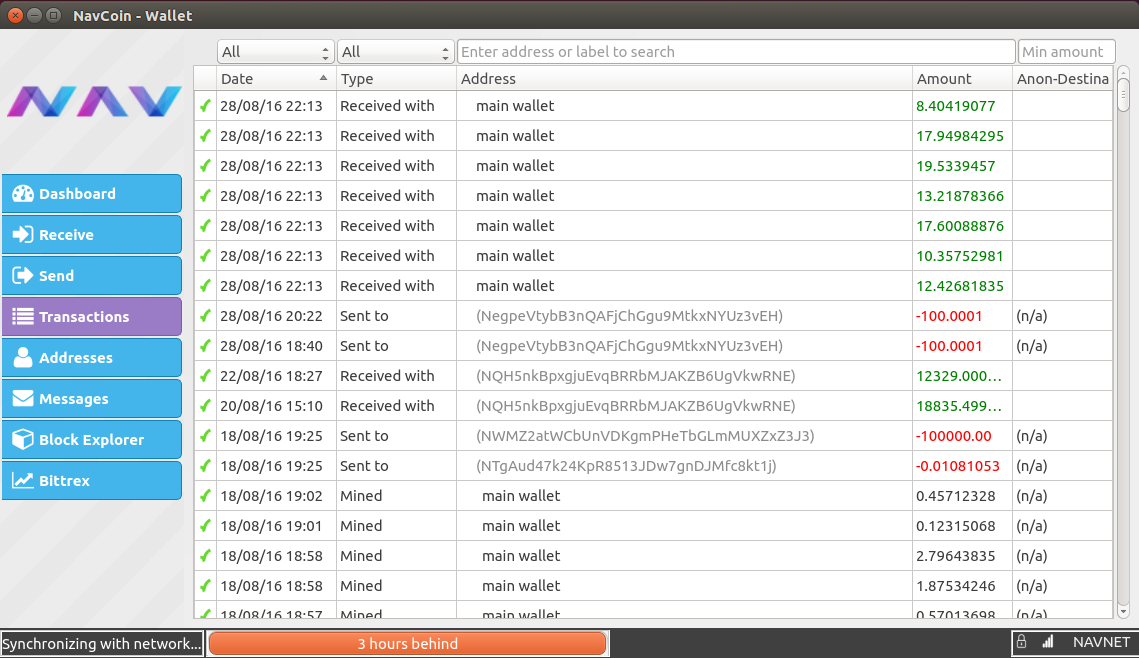Click confirmed checkmark of 17.94984295 transaction
This screenshot has height=658, width=1139.
pyautogui.click(x=206, y=136)
